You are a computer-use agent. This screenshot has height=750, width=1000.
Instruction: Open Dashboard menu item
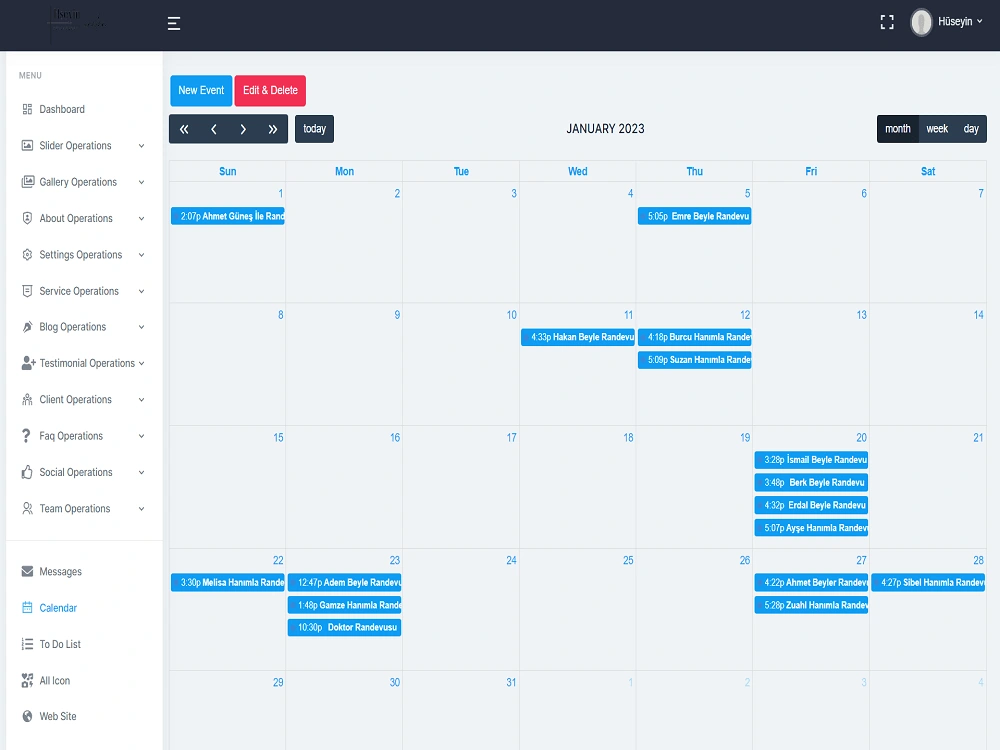[62, 109]
